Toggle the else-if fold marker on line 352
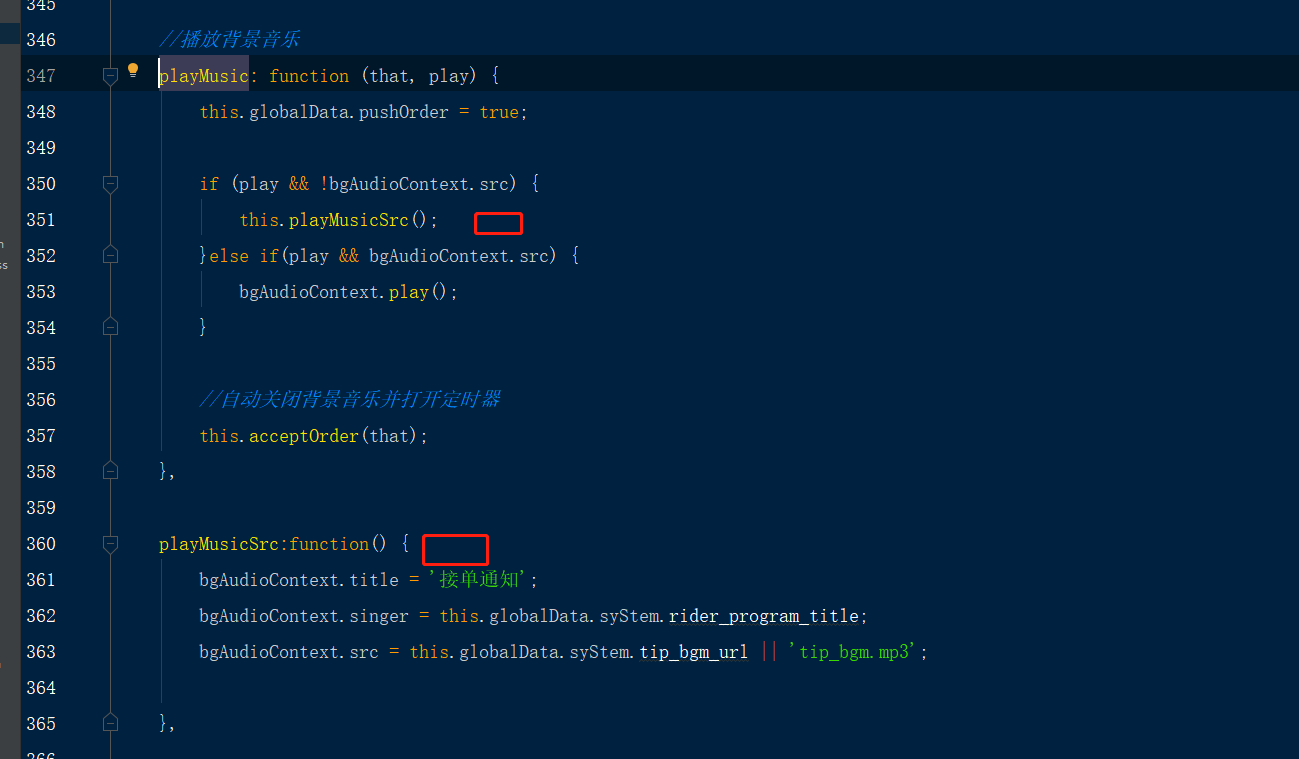The image size is (1299, 759). (x=110, y=256)
